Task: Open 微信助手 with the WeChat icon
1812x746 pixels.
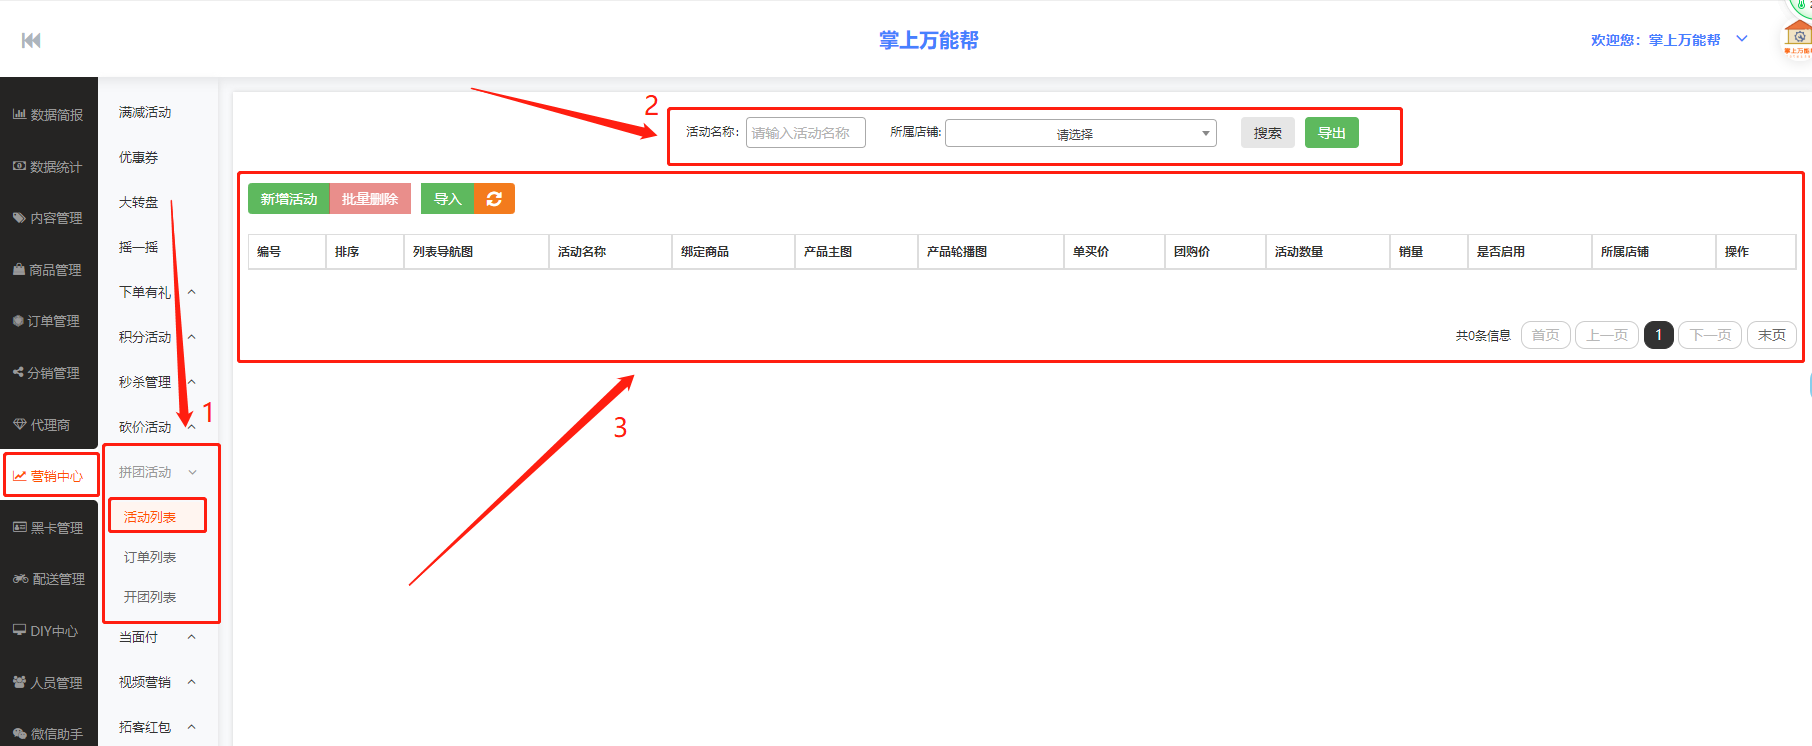Action: (48, 734)
